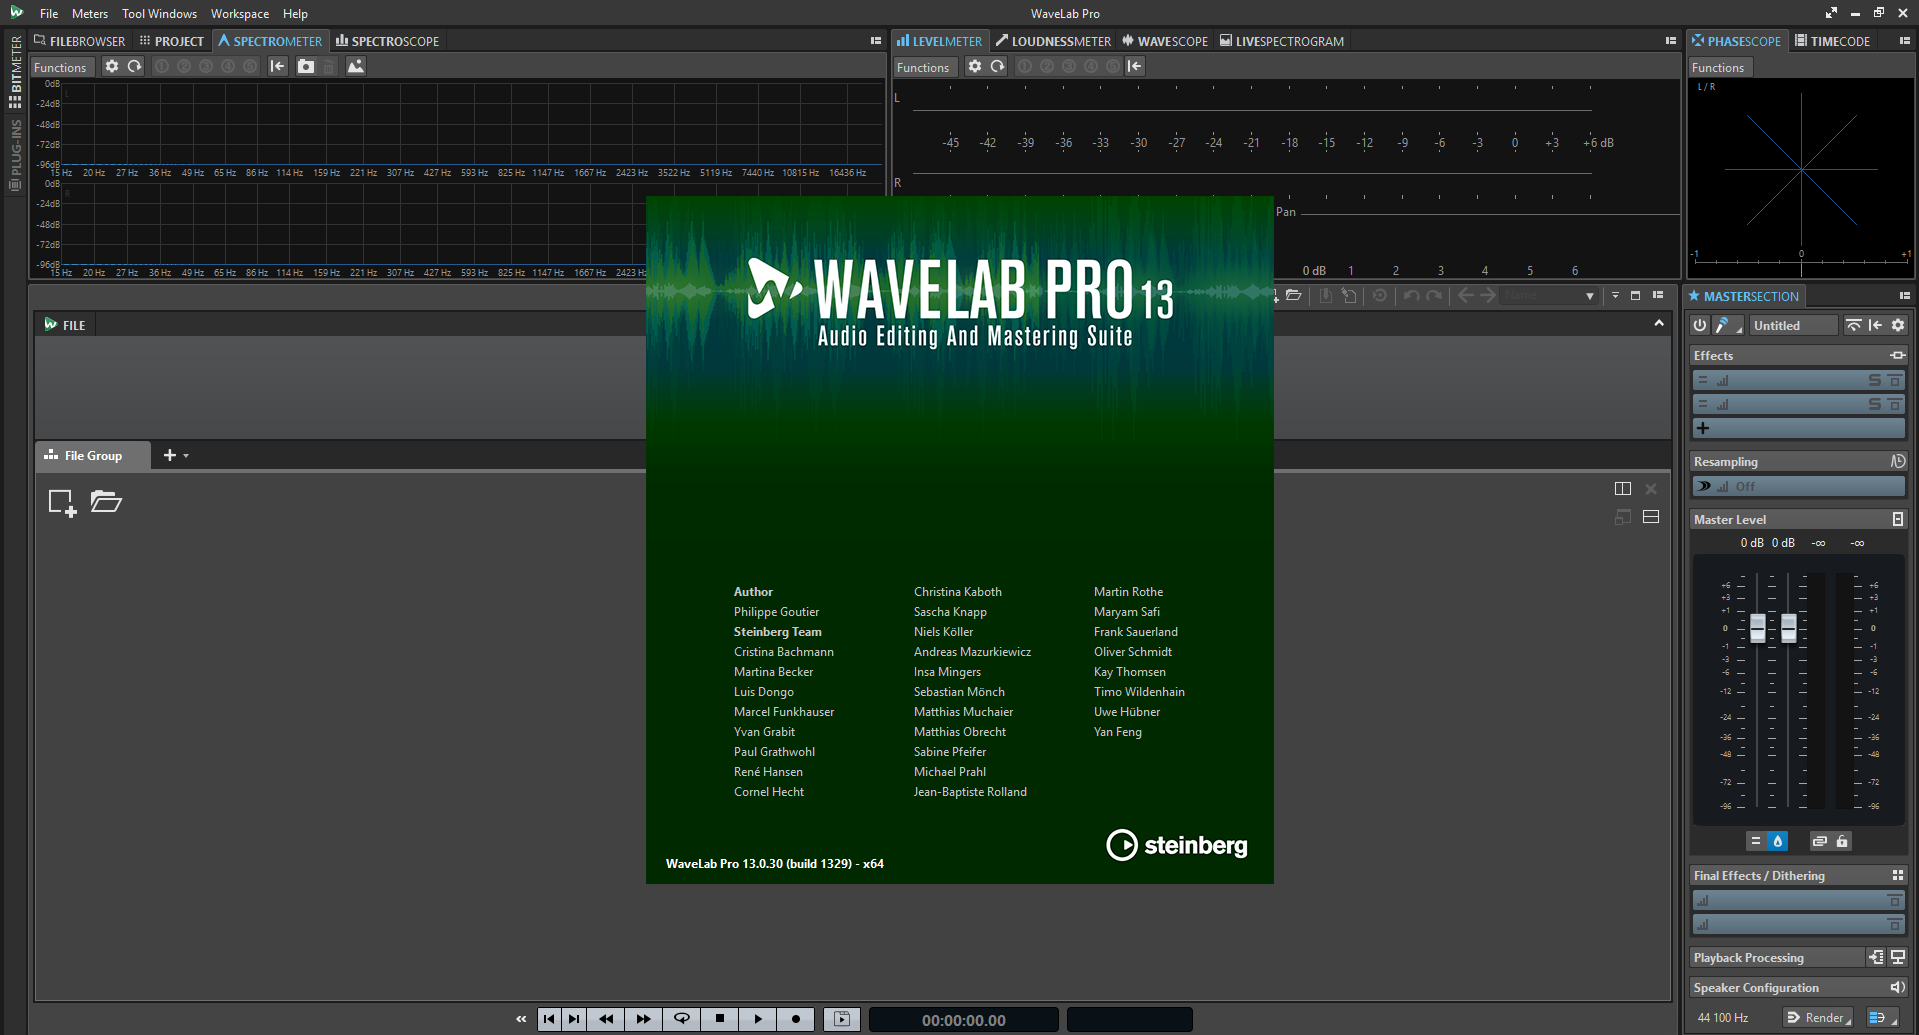Toggle Master Section power button

(1700, 325)
